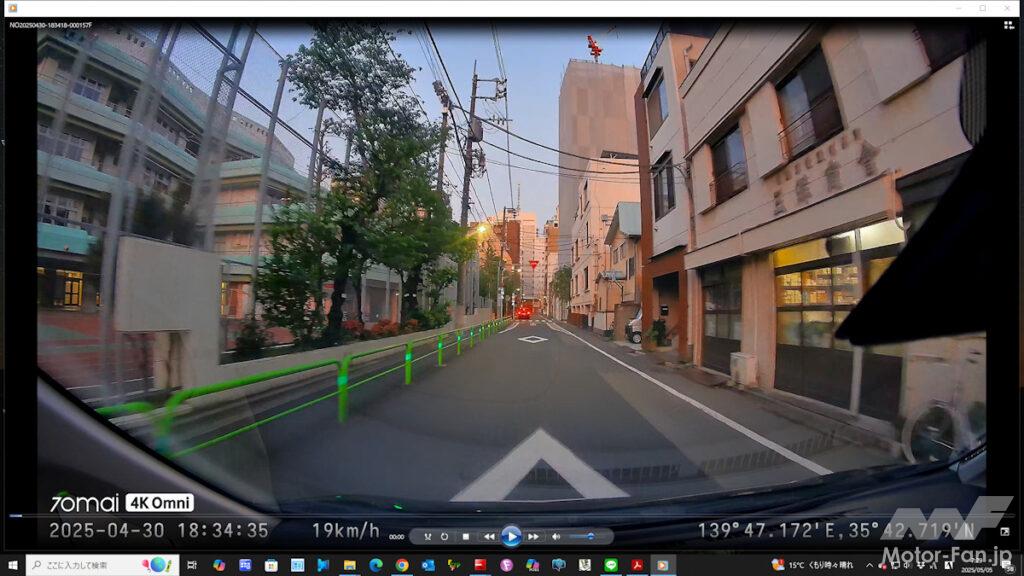Open File Explorer from taskbar
1024x576 pixels.
[349, 565]
